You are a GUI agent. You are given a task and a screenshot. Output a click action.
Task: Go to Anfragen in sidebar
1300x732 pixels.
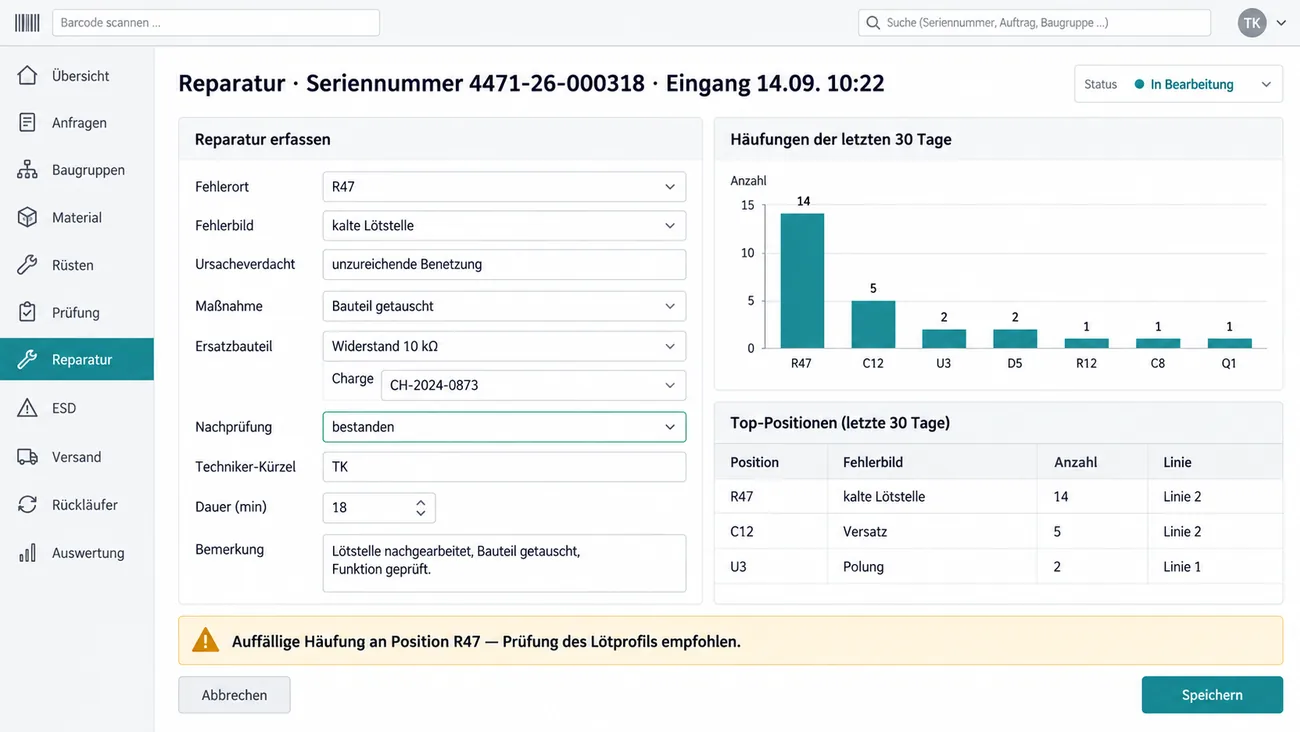click(x=77, y=123)
